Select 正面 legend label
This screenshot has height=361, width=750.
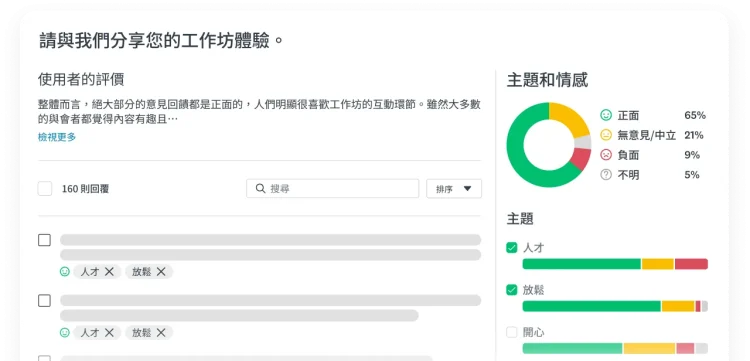[628, 115]
